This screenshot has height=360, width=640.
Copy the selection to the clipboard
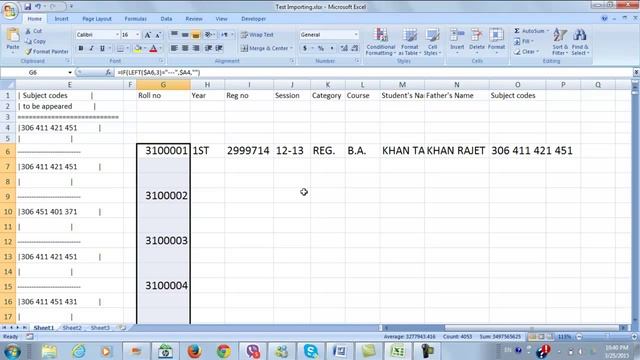click(x=36, y=41)
